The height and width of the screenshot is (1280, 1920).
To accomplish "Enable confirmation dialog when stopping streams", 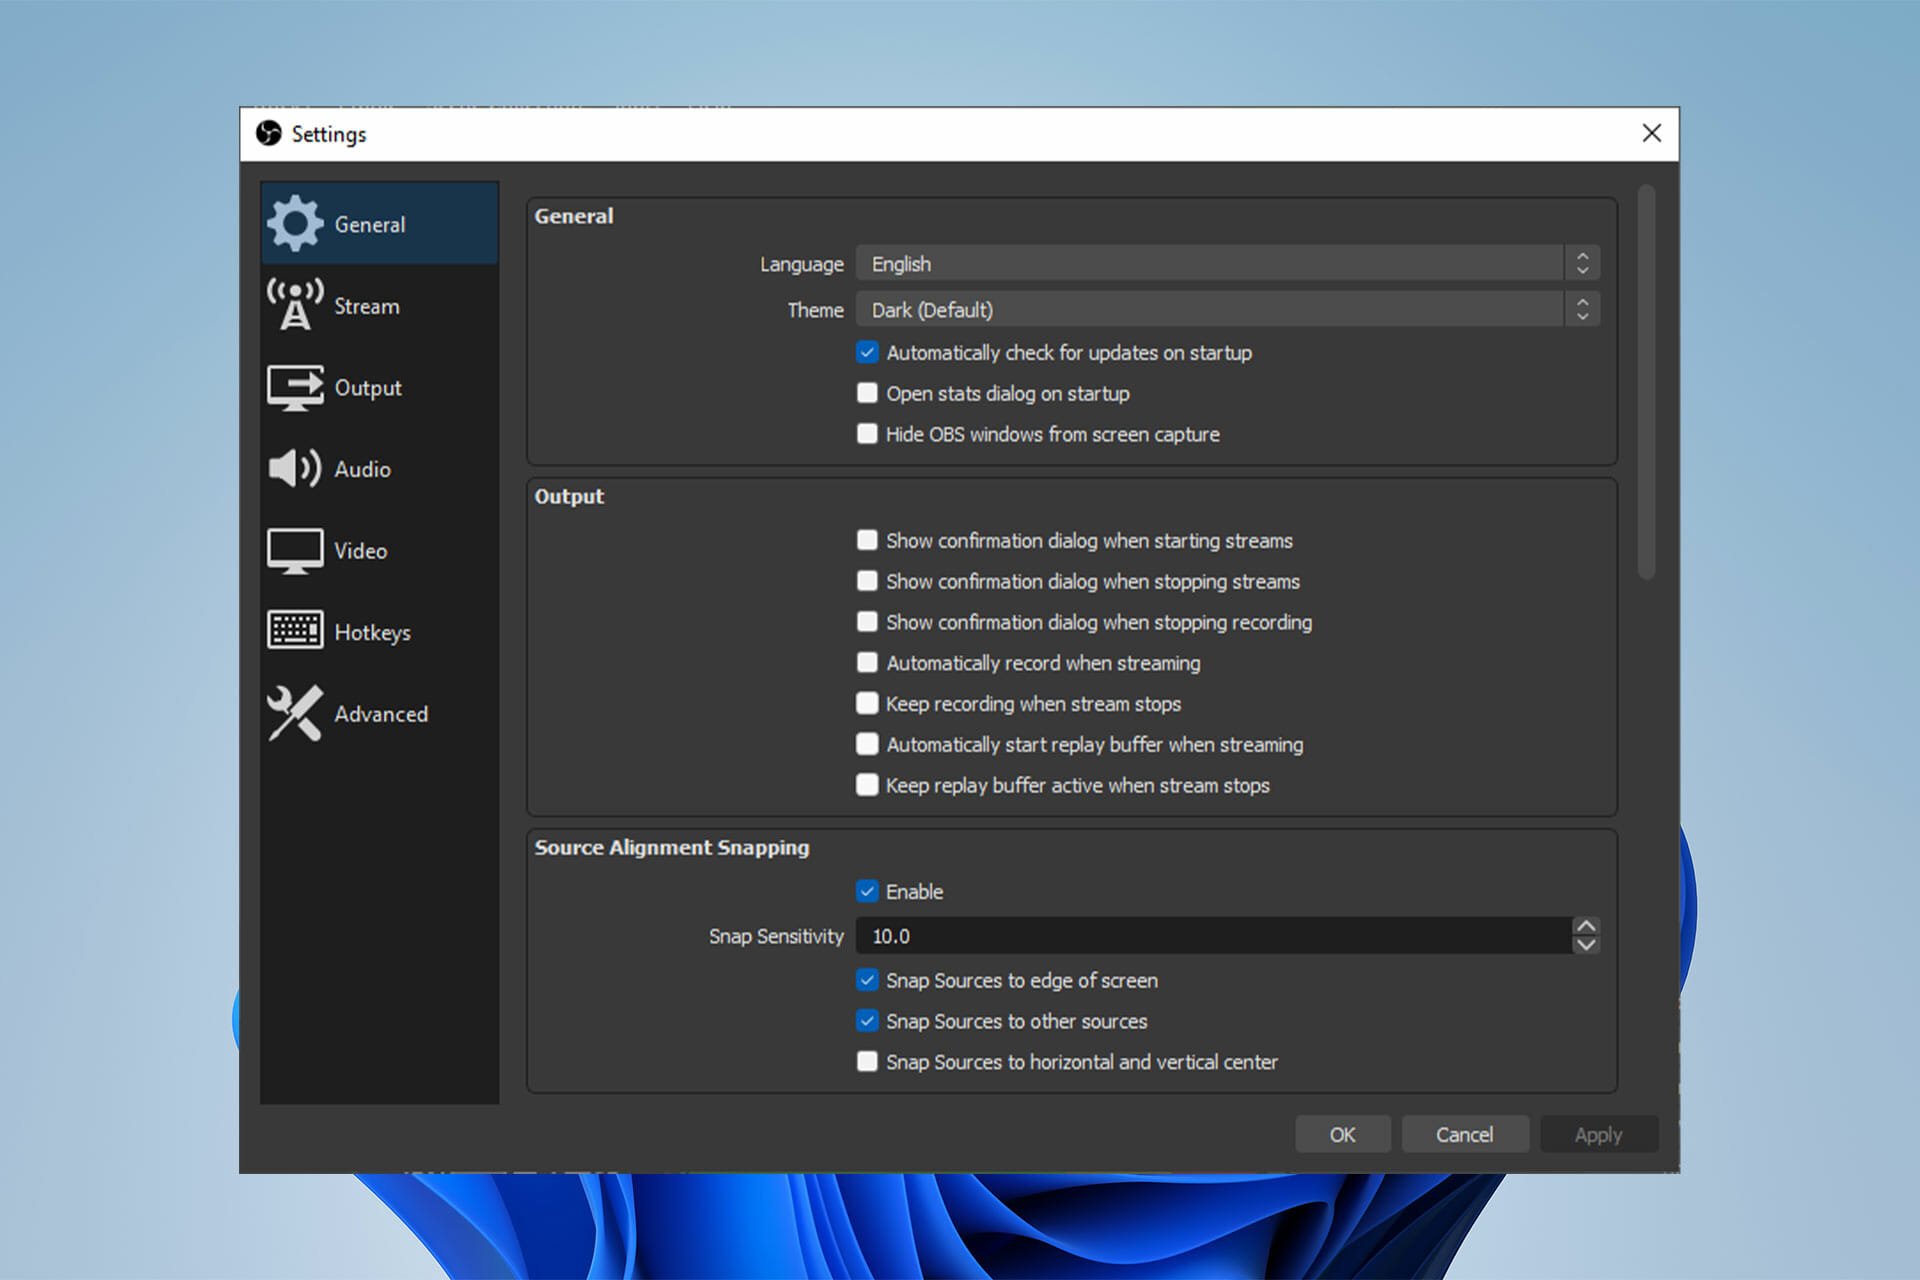I will tap(867, 581).
